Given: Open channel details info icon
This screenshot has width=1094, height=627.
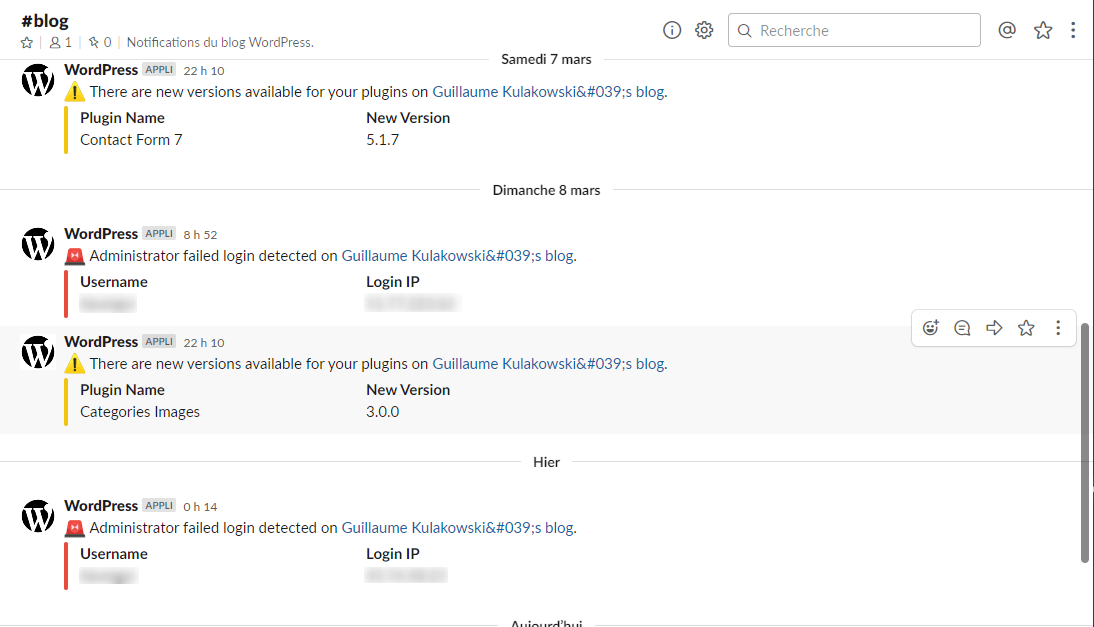Looking at the screenshot, I should [x=672, y=30].
